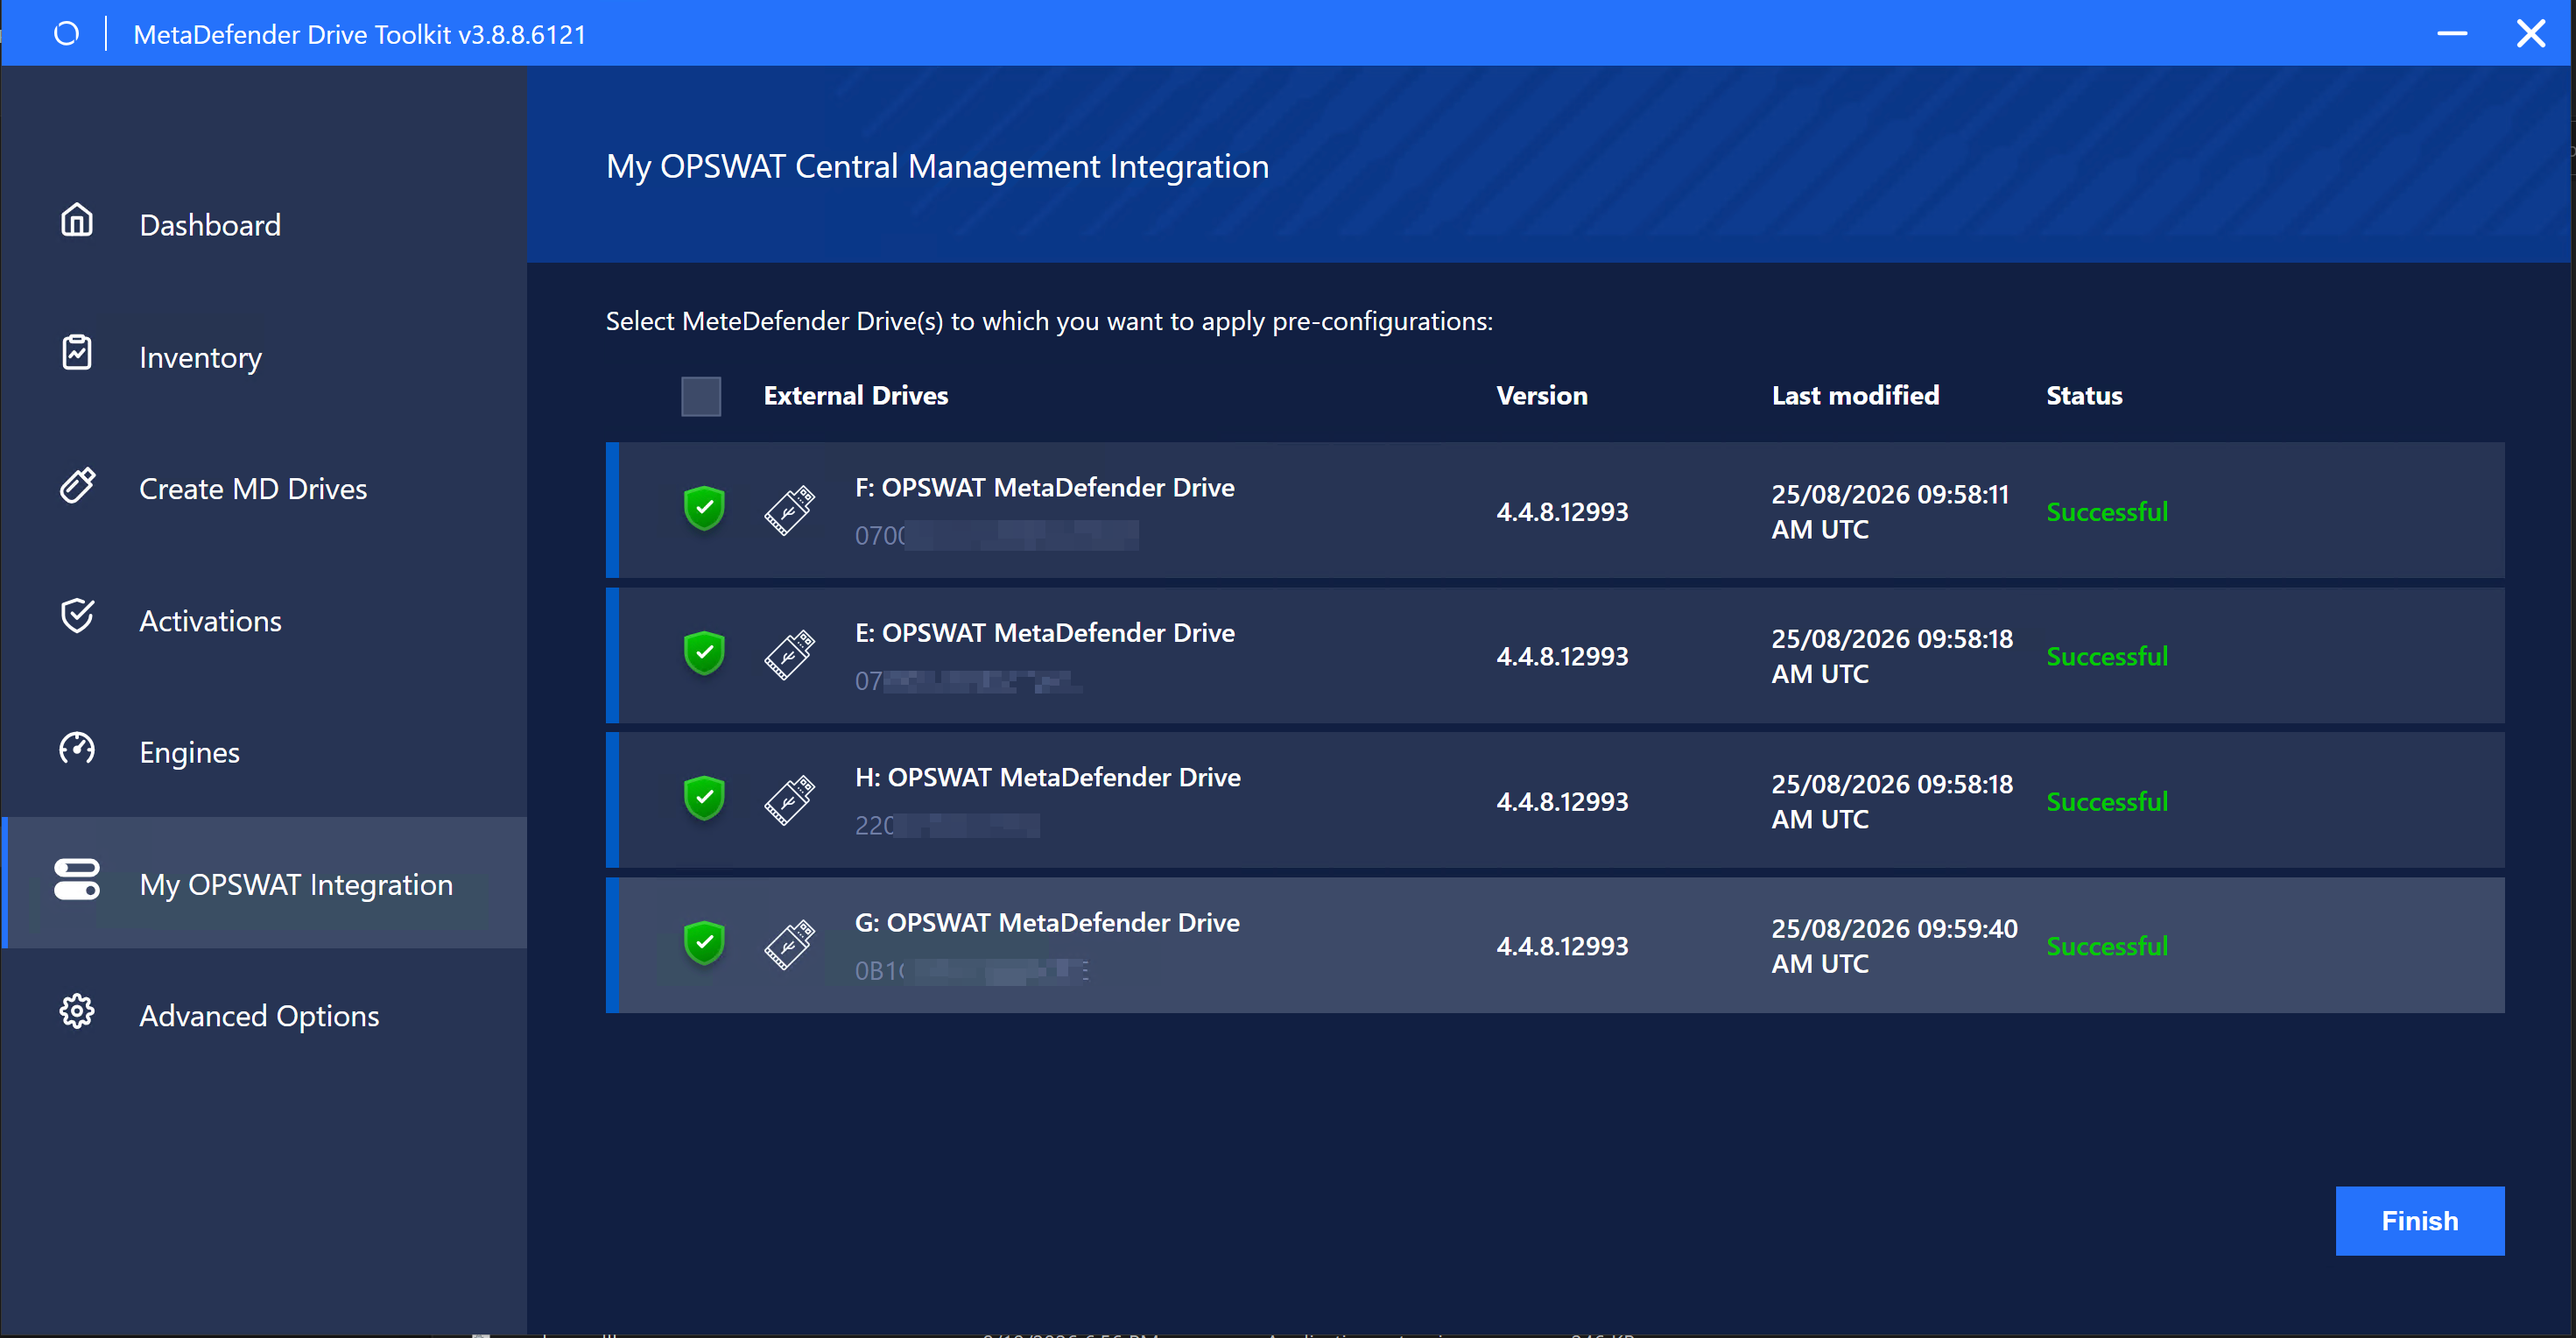Click the My OPSWAT Integration server icon
The image size is (2576, 1338).
point(77,881)
